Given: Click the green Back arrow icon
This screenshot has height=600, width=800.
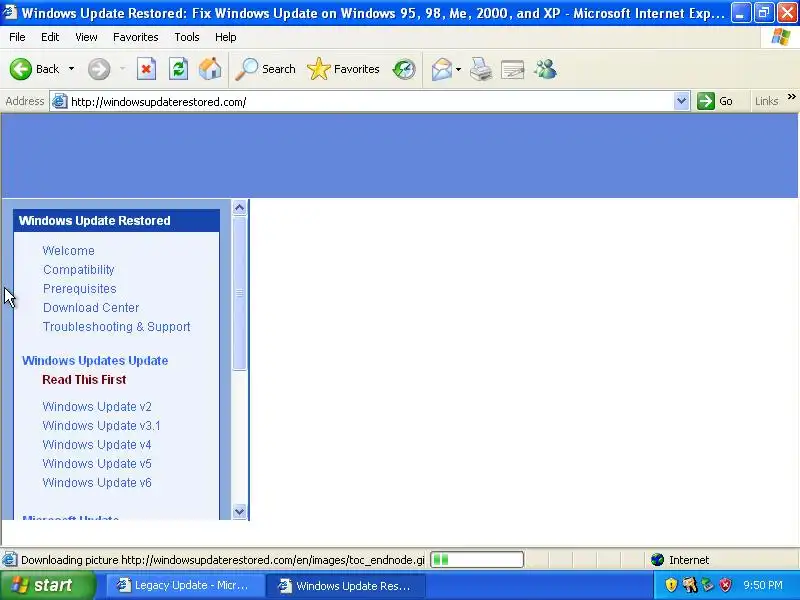Looking at the screenshot, I should click(21, 69).
